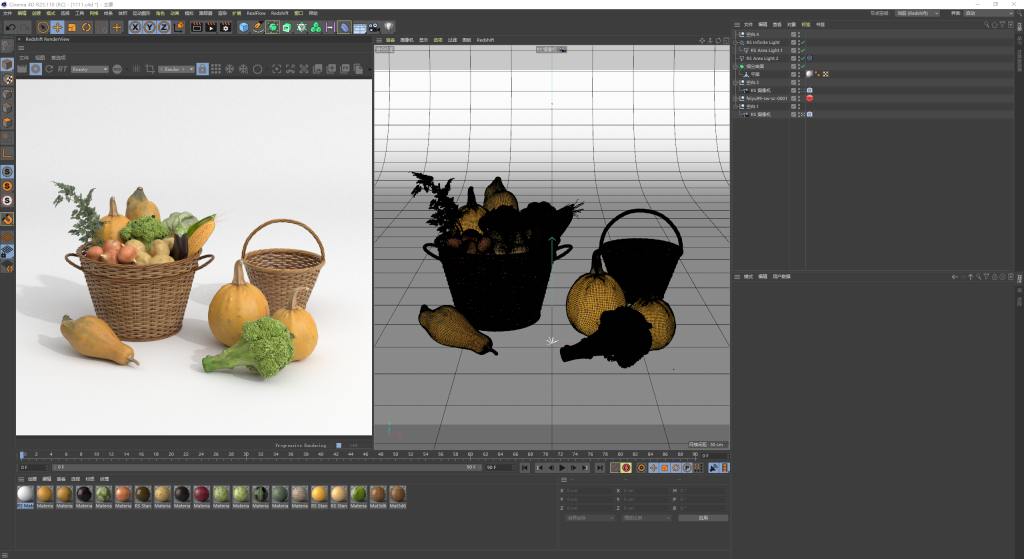Open the Render camera dropdown
This screenshot has width=1024, height=559.
point(176,69)
